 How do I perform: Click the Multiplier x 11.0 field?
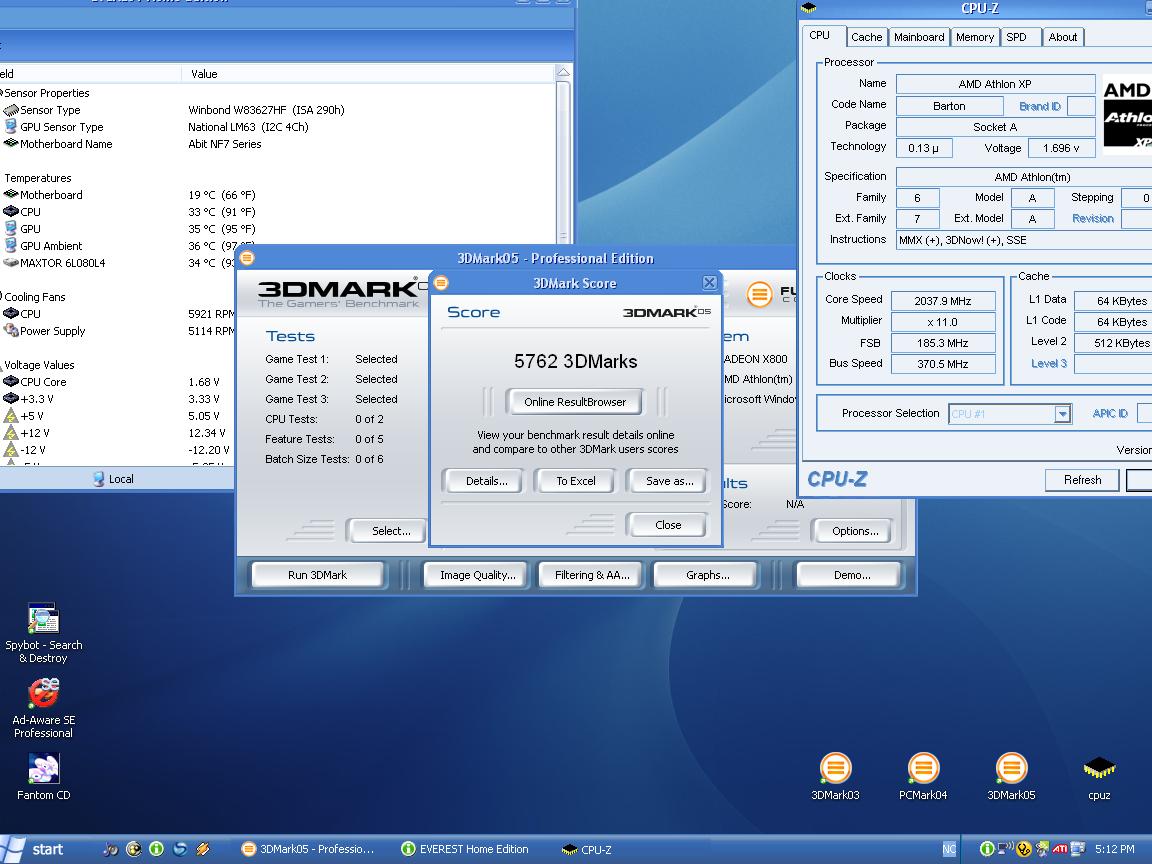tap(943, 322)
